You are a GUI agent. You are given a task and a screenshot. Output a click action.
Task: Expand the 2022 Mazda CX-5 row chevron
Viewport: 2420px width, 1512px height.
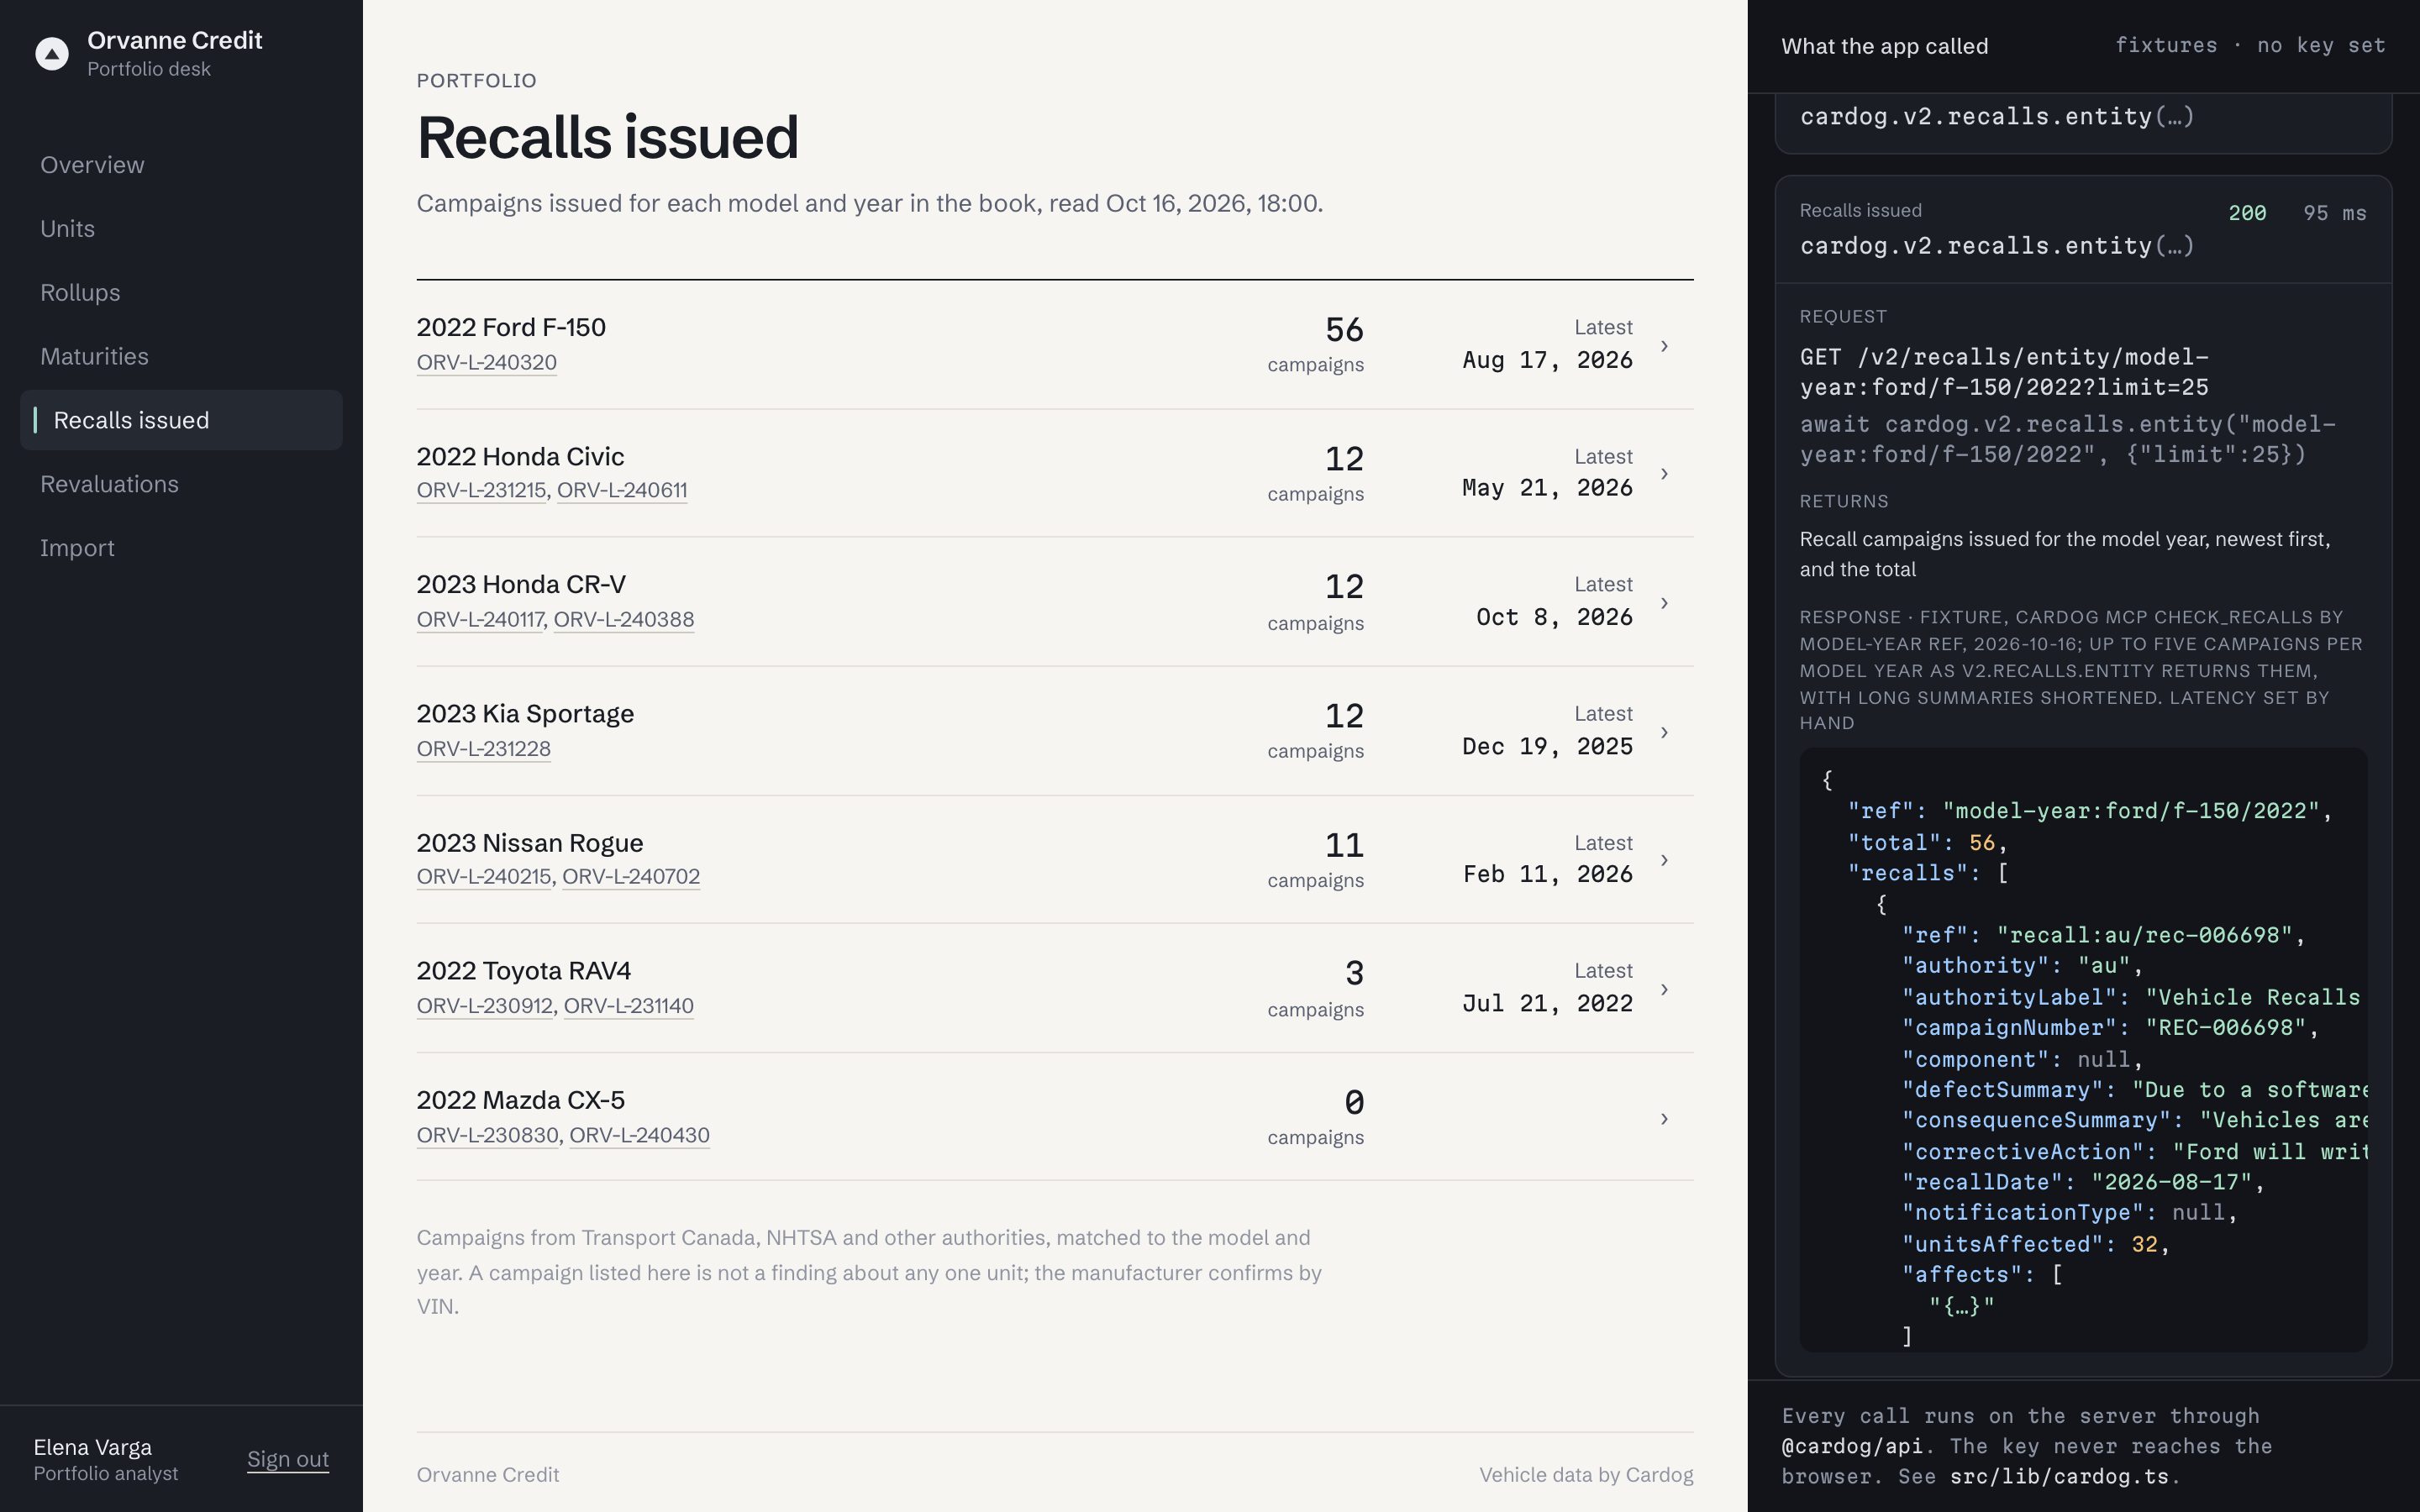coord(1664,1118)
